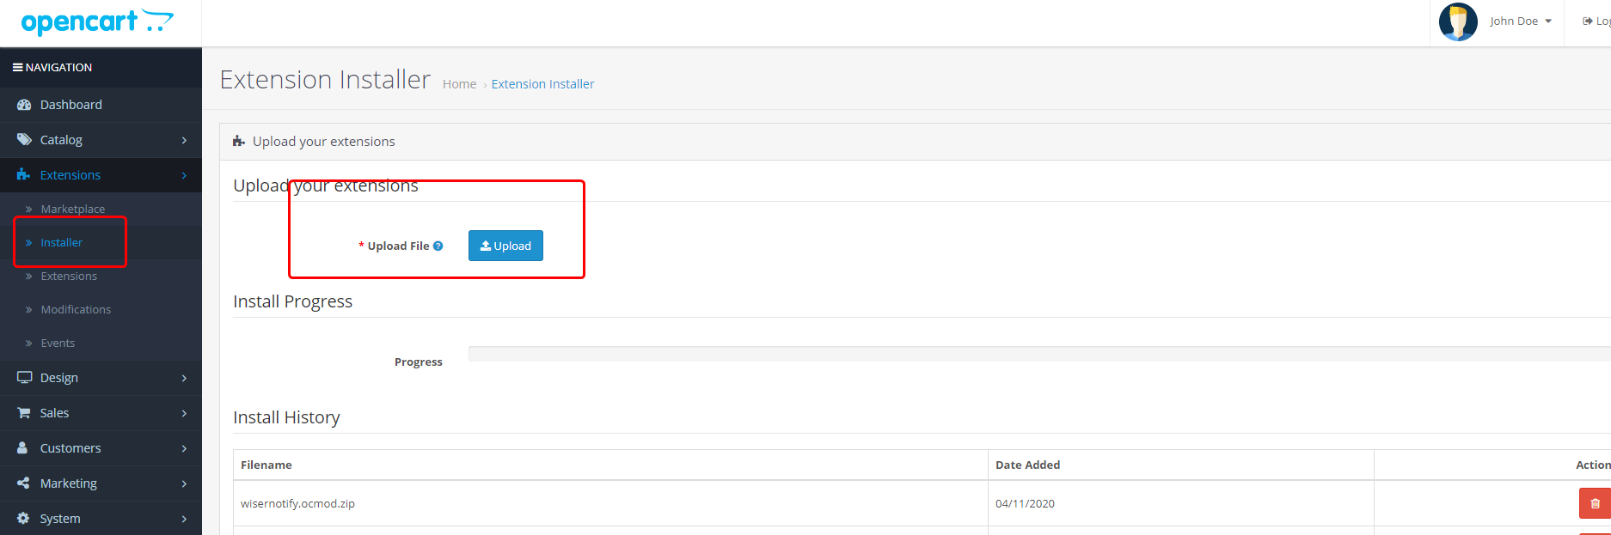1611x535 pixels.
Task: Expand the System menu chevron
Action: (x=184, y=518)
